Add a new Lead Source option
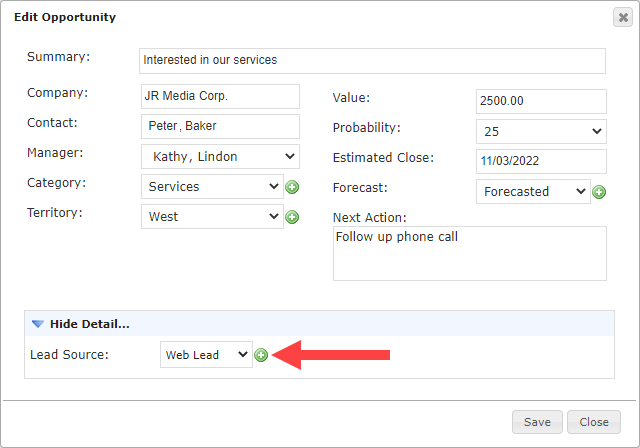 (x=261, y=355)
